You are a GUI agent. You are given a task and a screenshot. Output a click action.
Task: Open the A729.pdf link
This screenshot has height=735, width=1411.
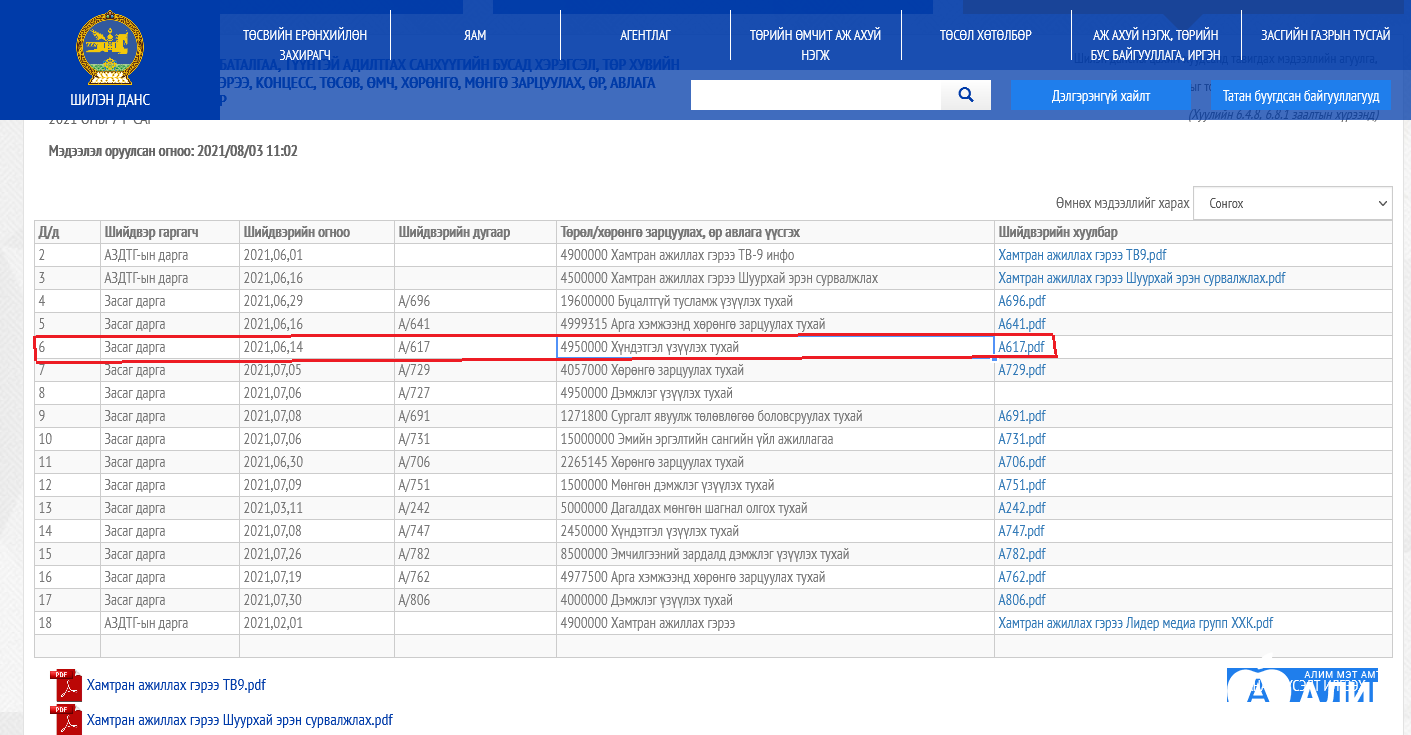click(x=1021, y=370)
